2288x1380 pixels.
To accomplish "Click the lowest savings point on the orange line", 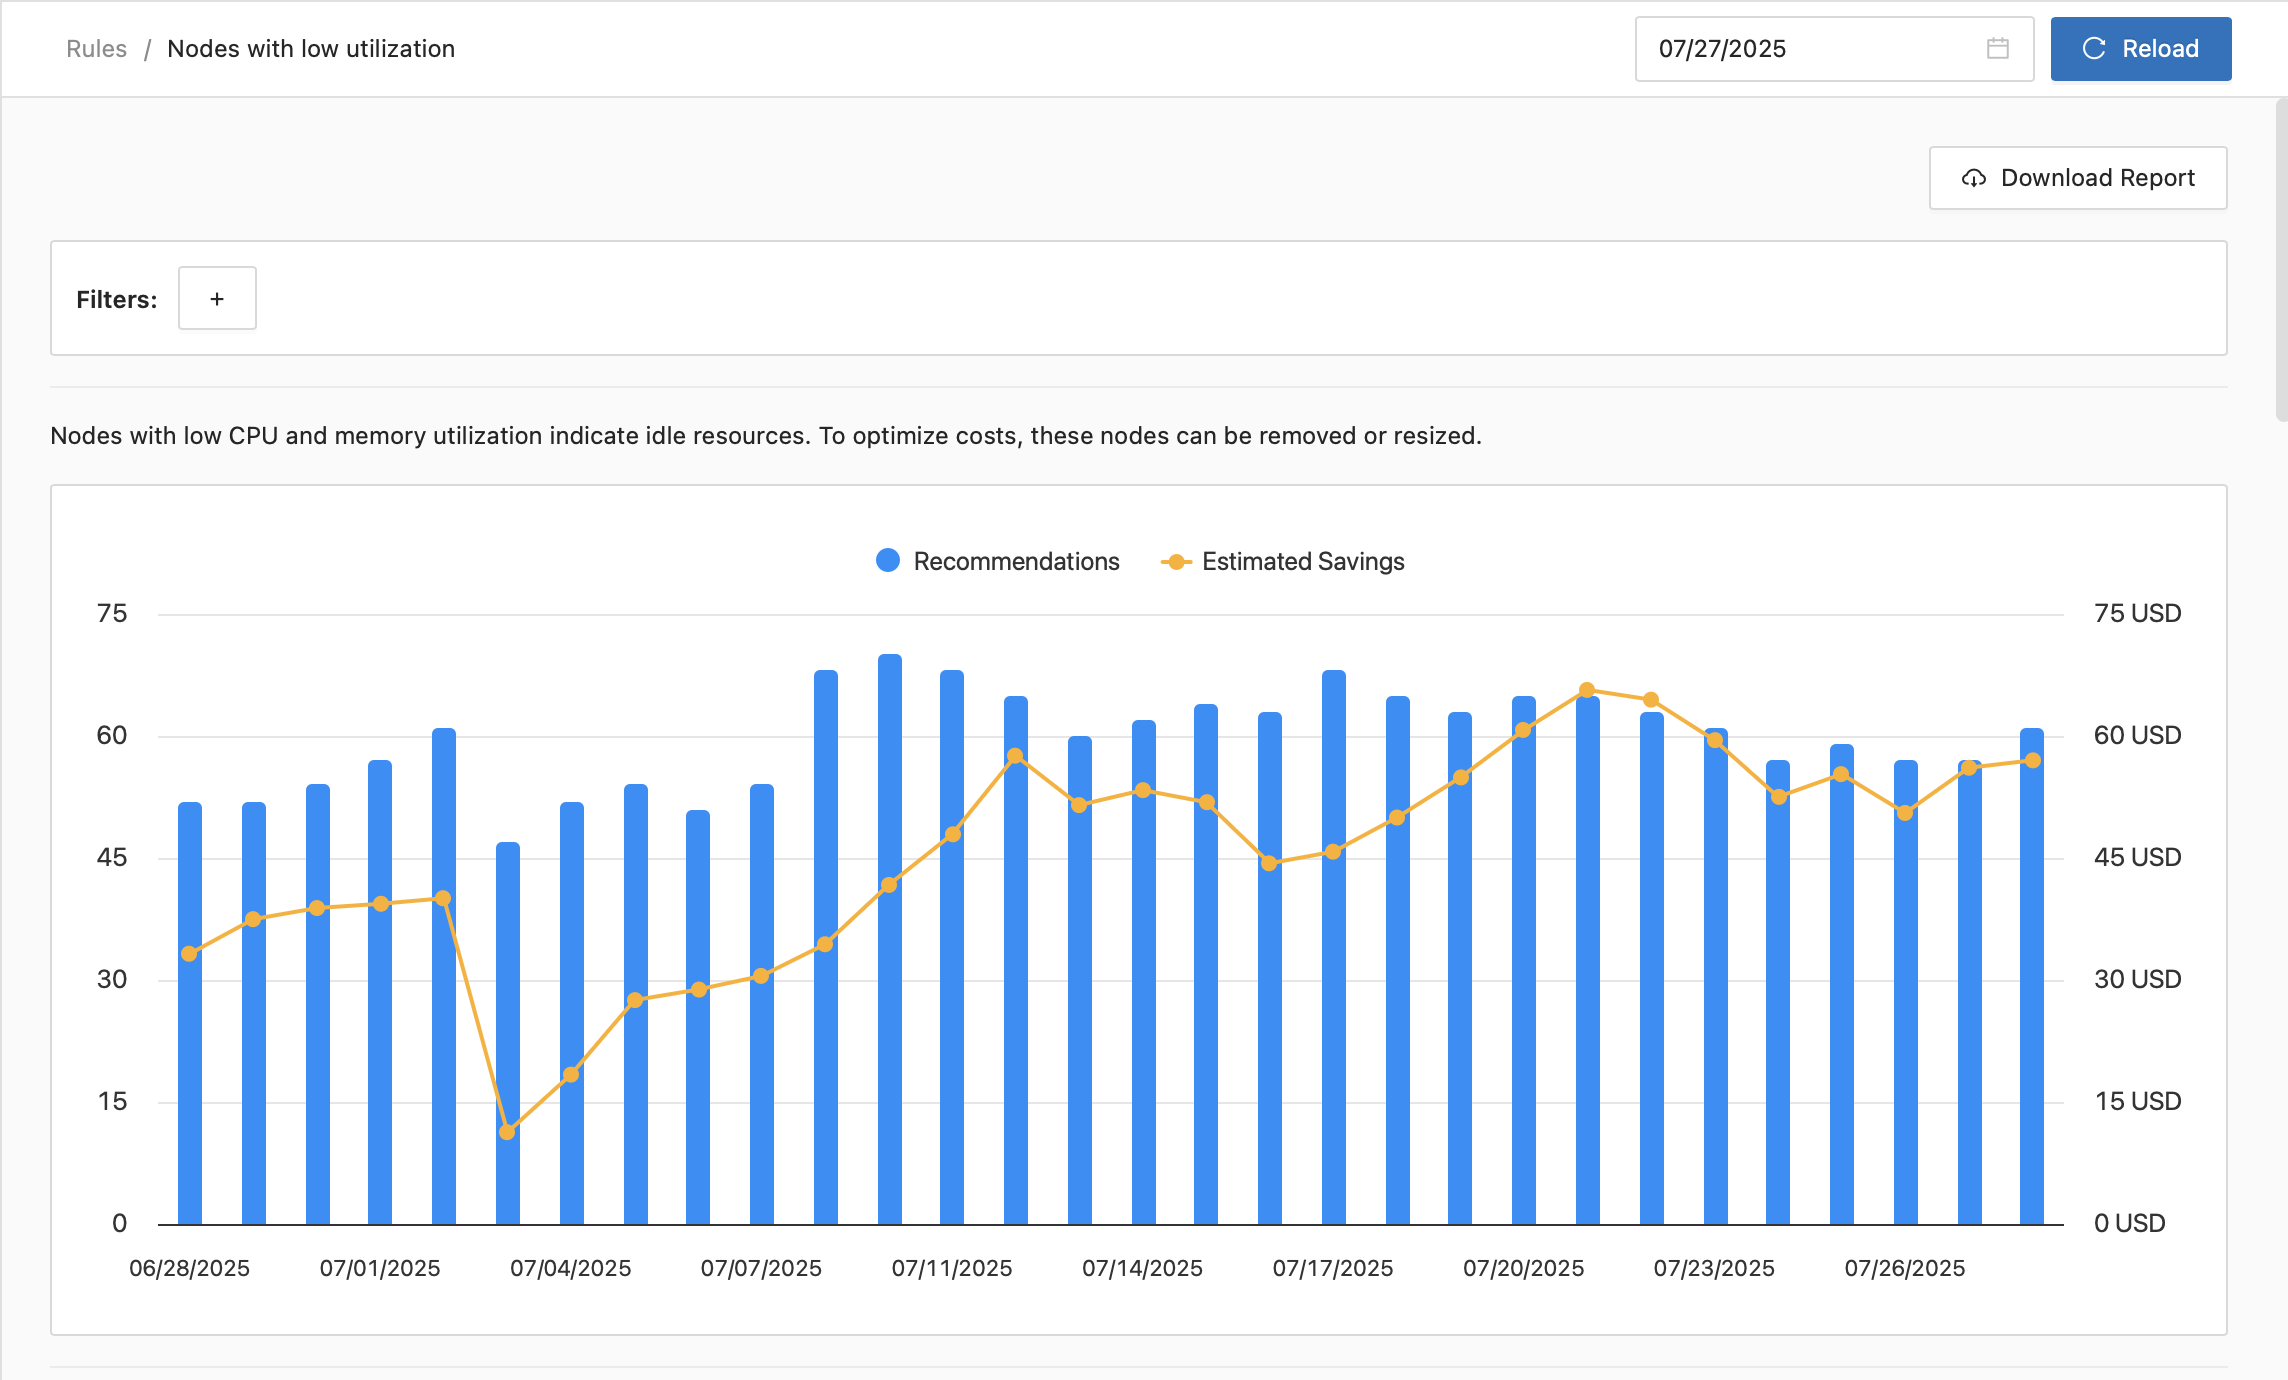I will pyautogui.click(x=507, y=1132).
